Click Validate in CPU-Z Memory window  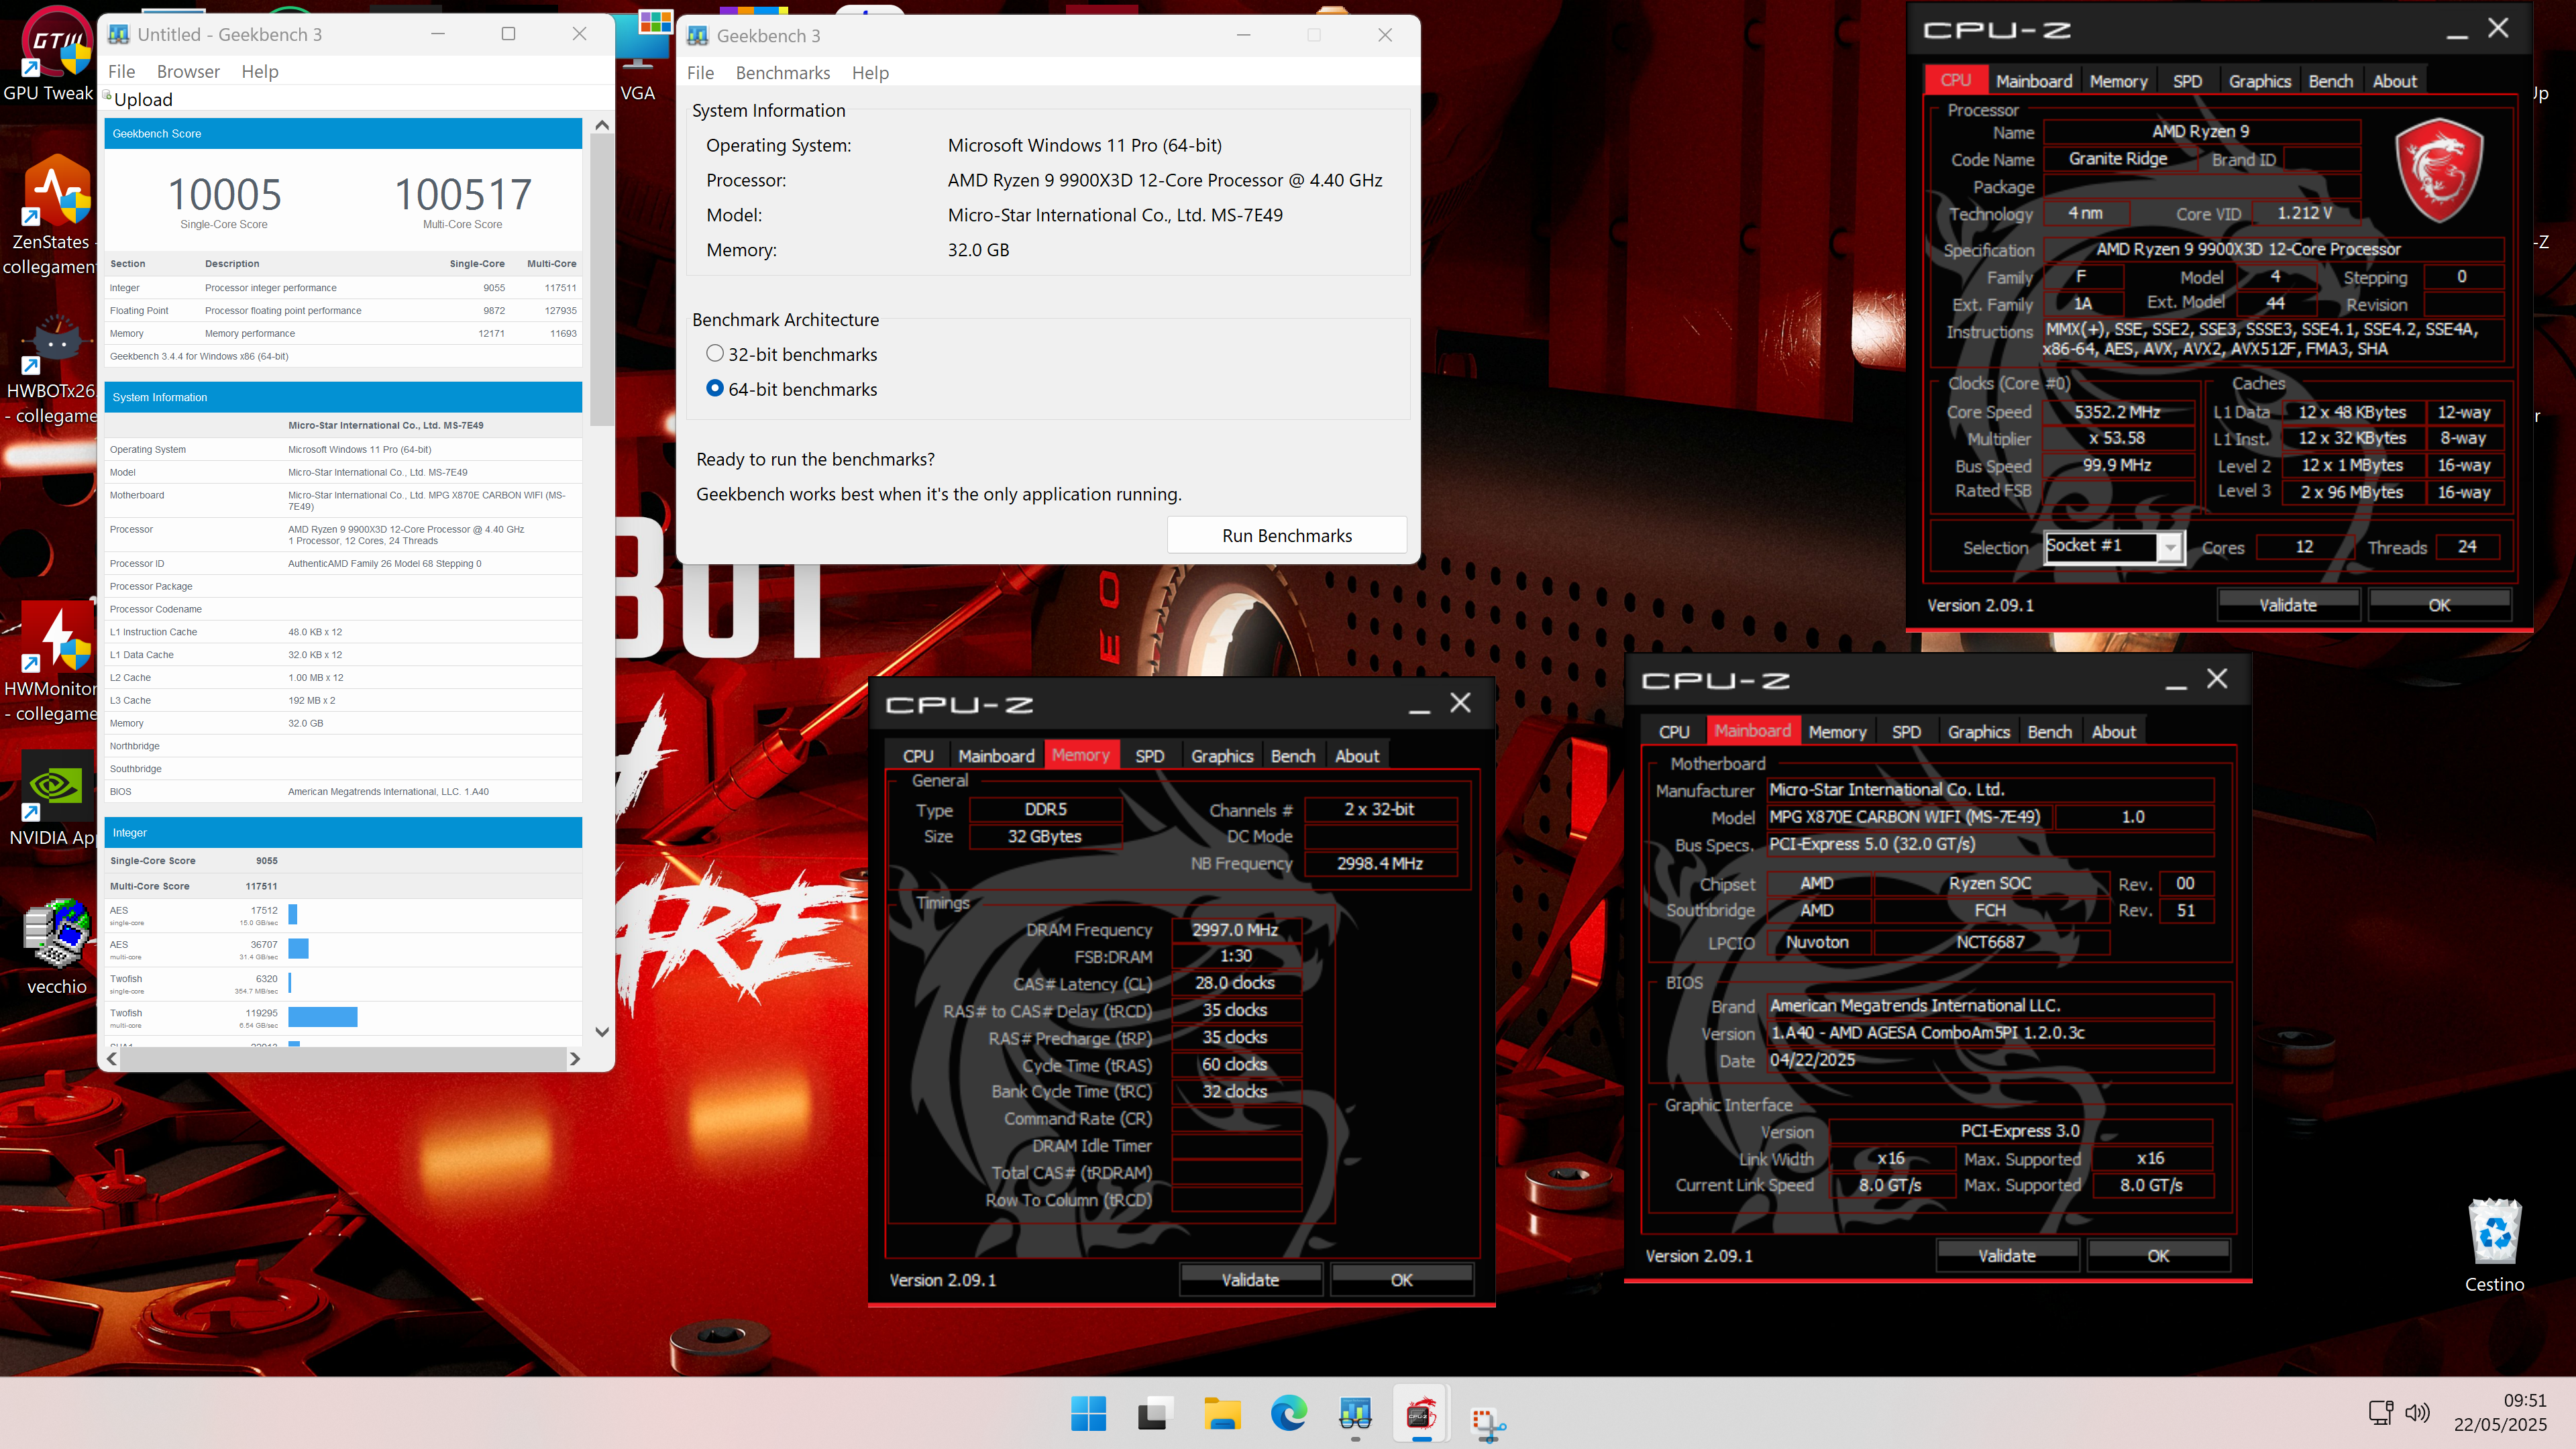1250,1279
